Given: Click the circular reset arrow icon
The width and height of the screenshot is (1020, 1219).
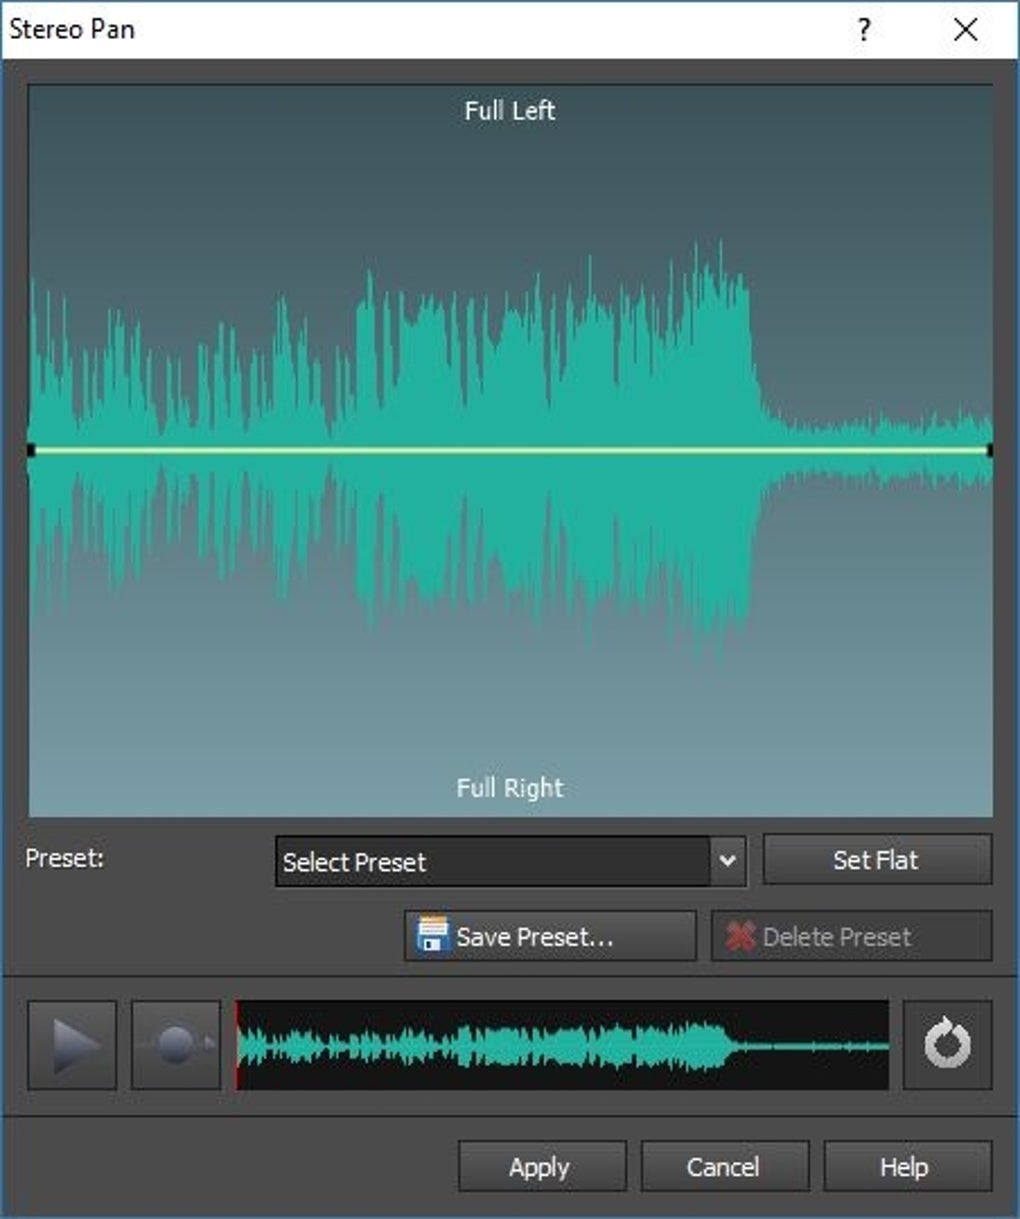Looking at the screenshot, I should [x=945, y=1043].
